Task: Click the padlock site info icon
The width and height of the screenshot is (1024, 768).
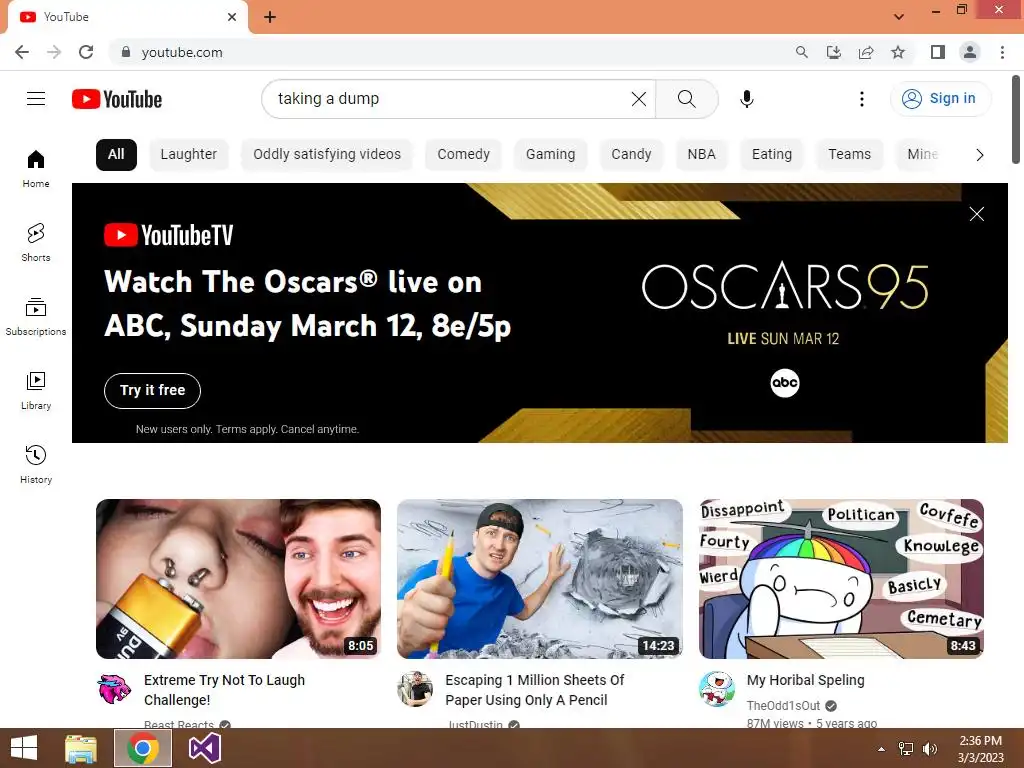Action: (126, 52)
